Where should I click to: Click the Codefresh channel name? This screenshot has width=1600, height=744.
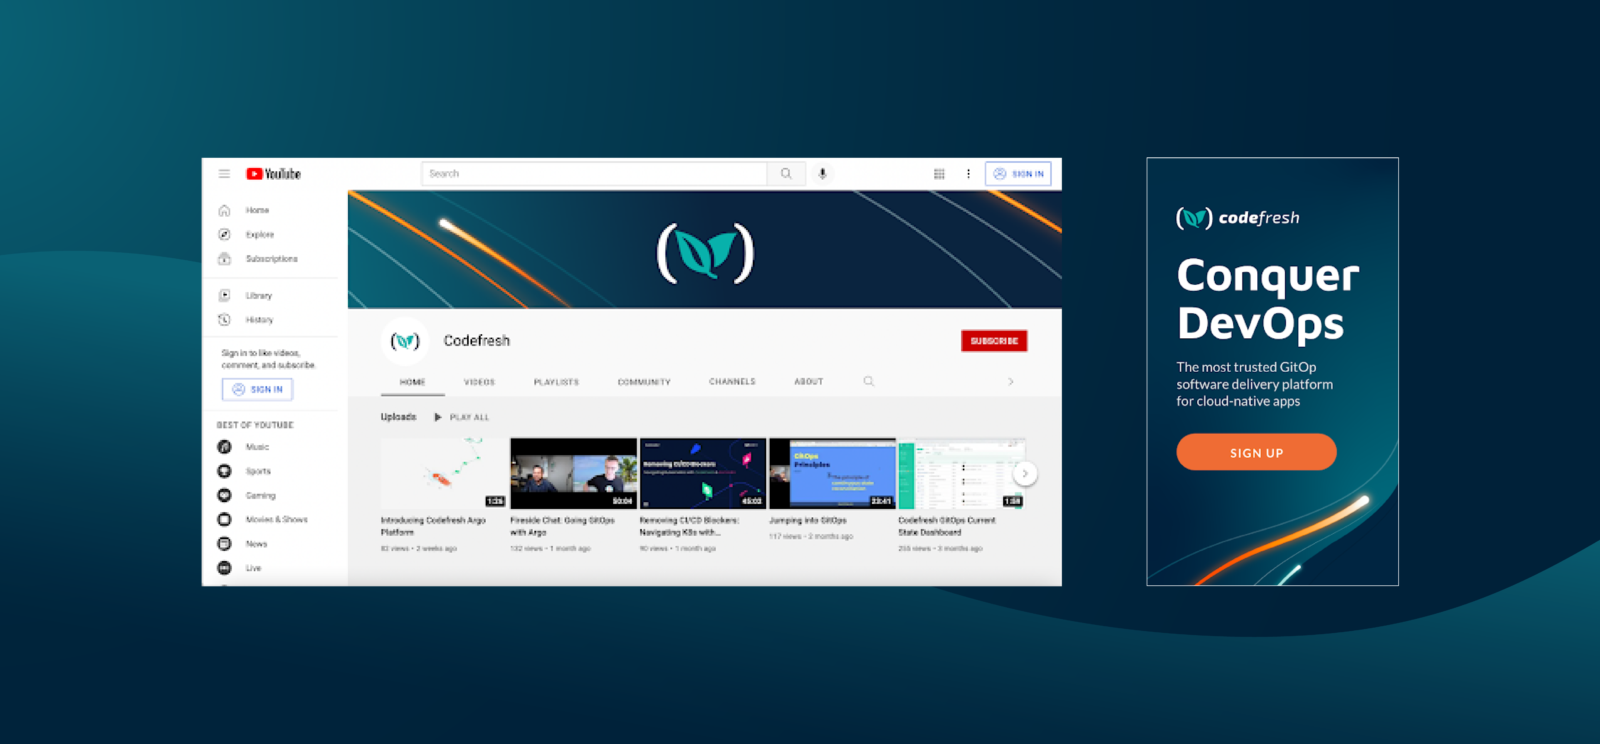click(477, 341)
